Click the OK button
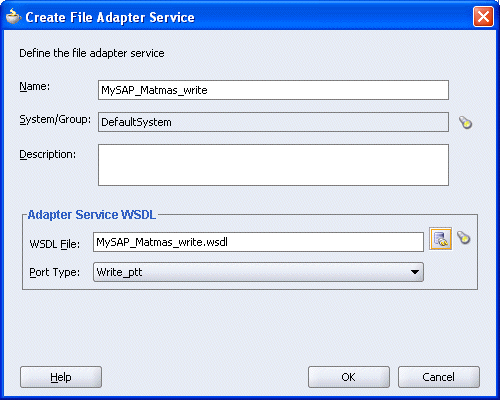 tap(349, 377)
